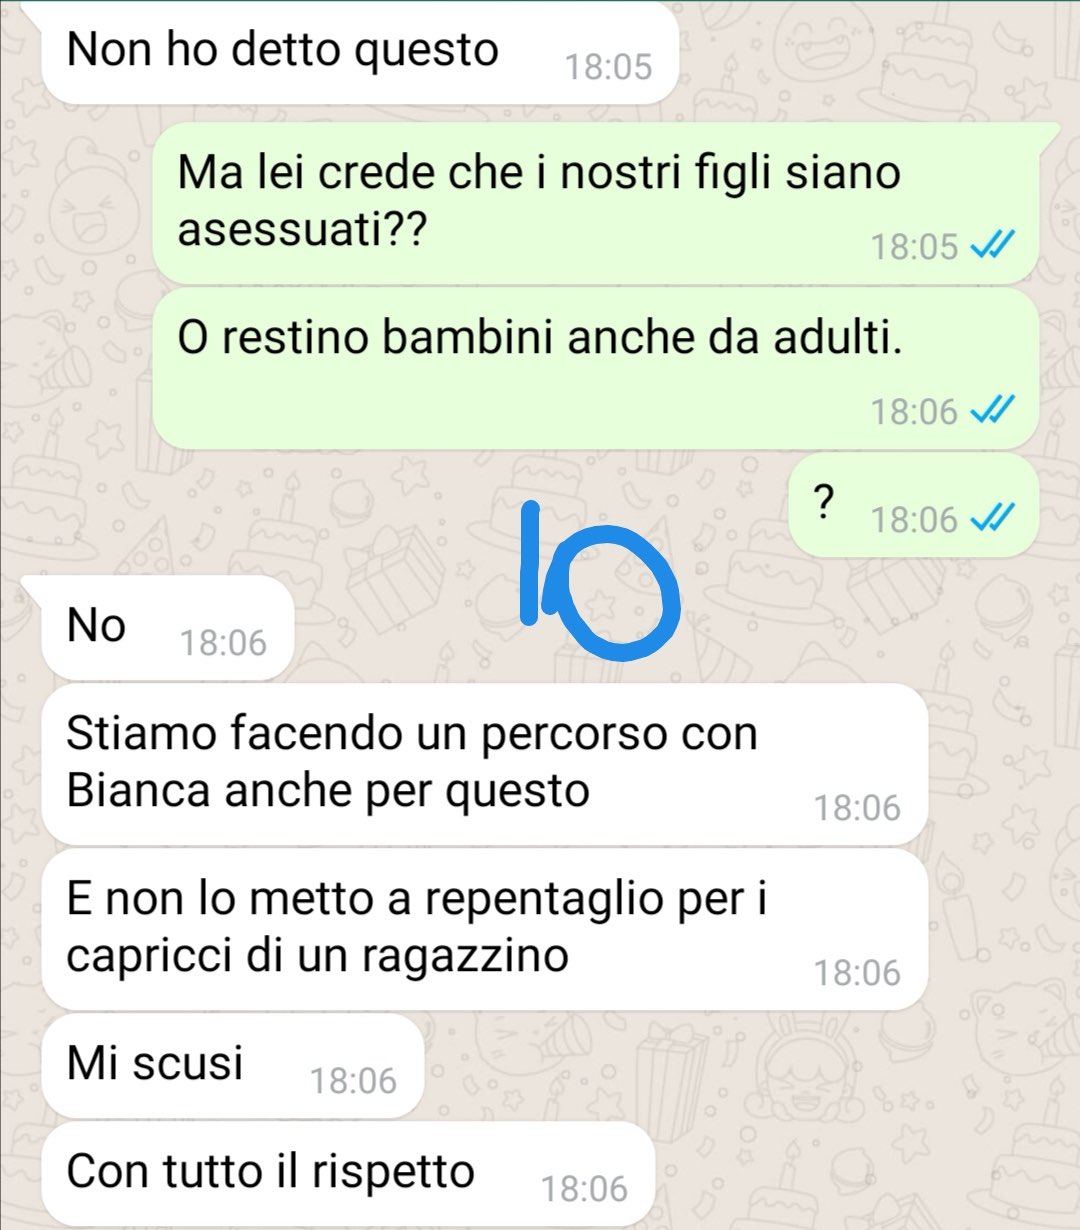Select 'Stiamo facendo un percorso con Bianca' message

coord(484,764)
